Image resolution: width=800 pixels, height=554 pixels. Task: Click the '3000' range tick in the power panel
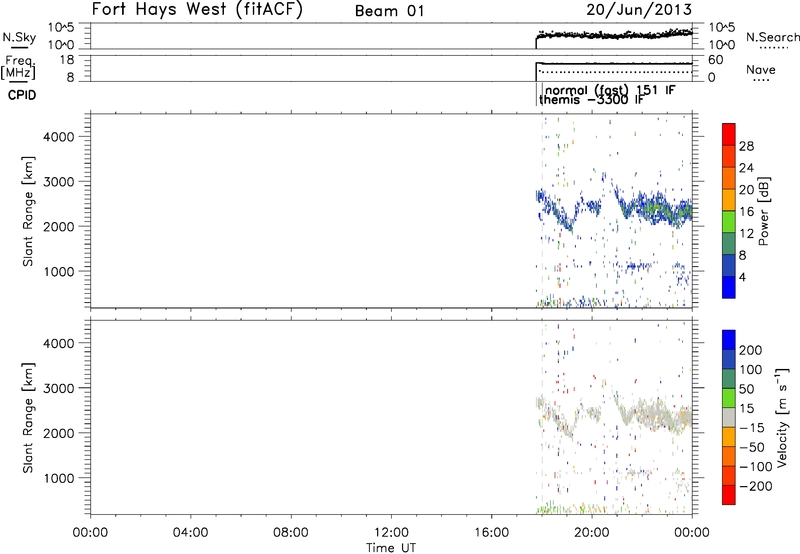[x=58, y=182]
